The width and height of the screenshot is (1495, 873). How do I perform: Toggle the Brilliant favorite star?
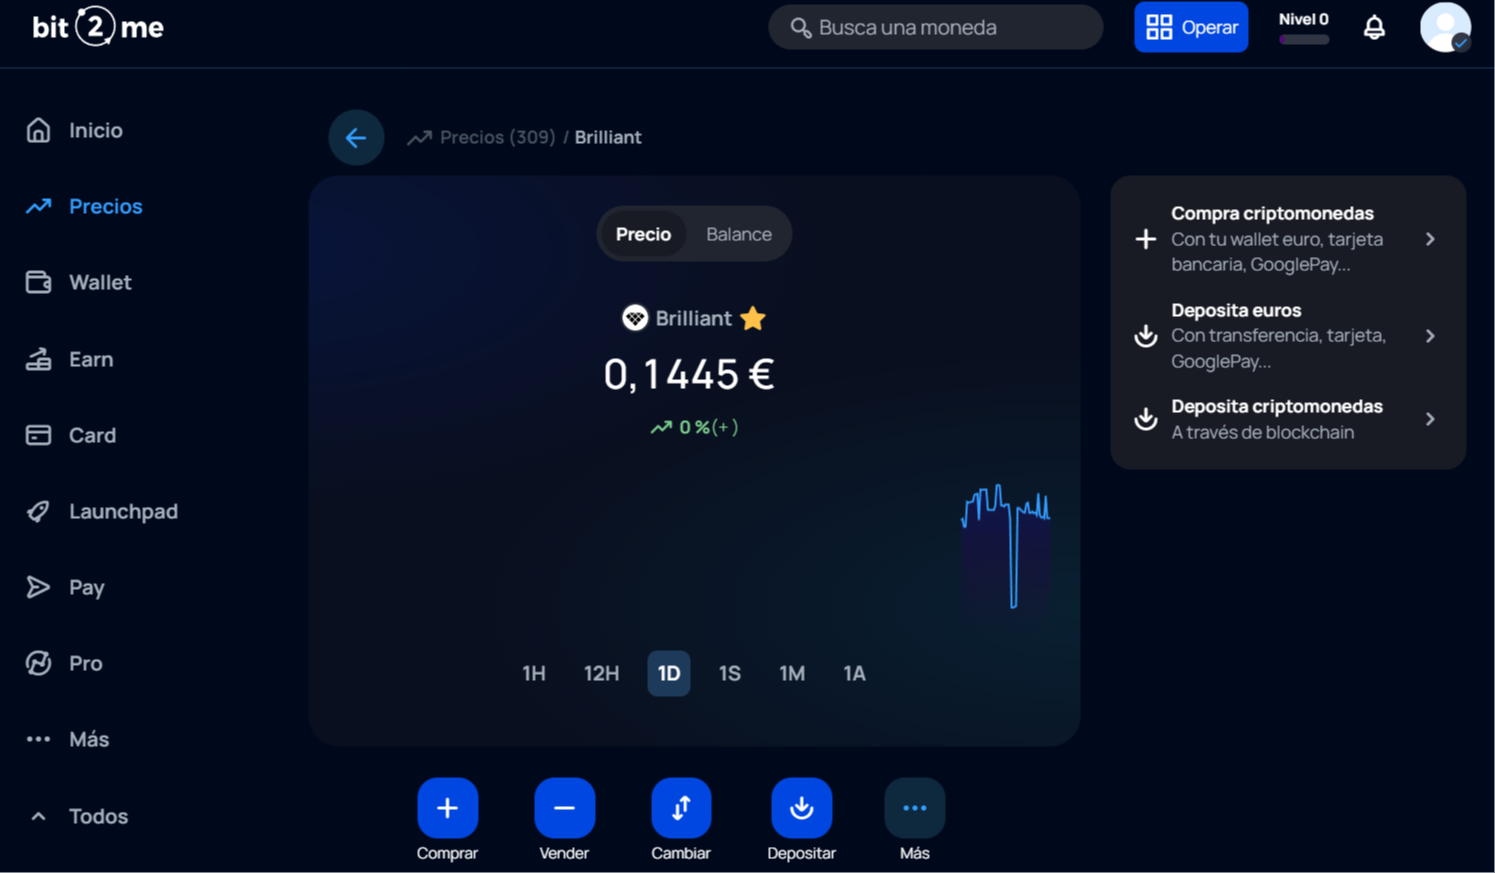click(753, 318)
